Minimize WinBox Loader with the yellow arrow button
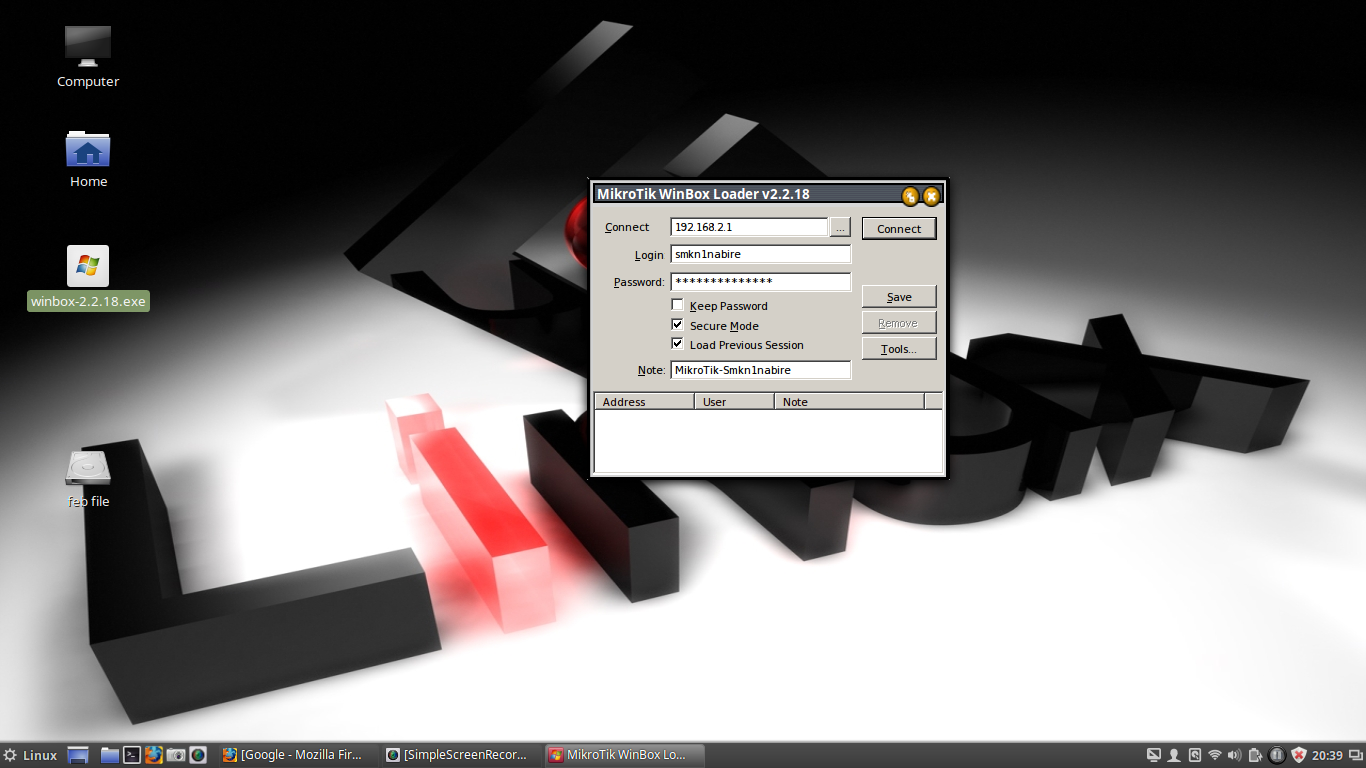This screenshot has height=768, width=1366. point(910,196)
